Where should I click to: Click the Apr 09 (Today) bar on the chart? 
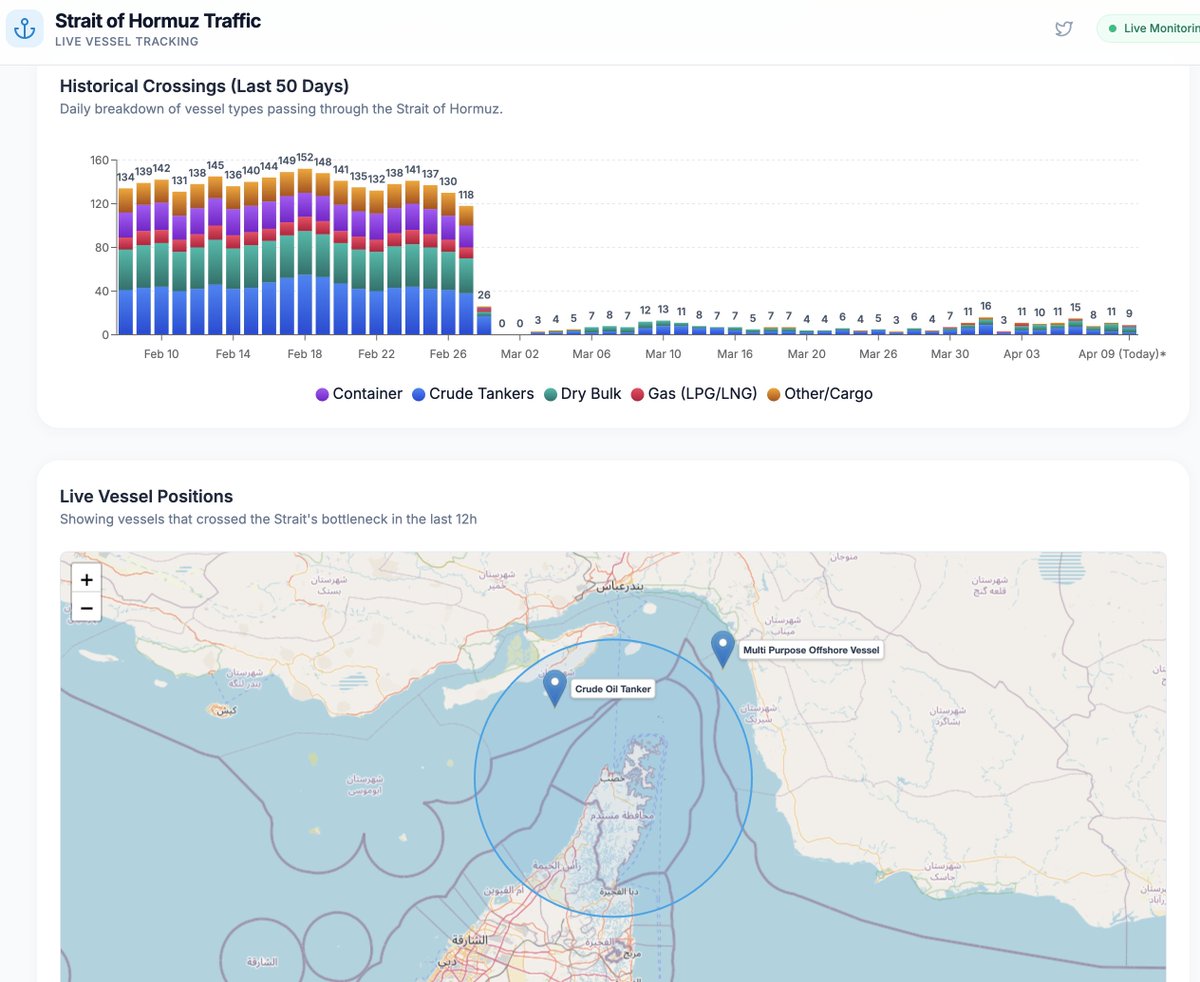tap(1128, 326)
